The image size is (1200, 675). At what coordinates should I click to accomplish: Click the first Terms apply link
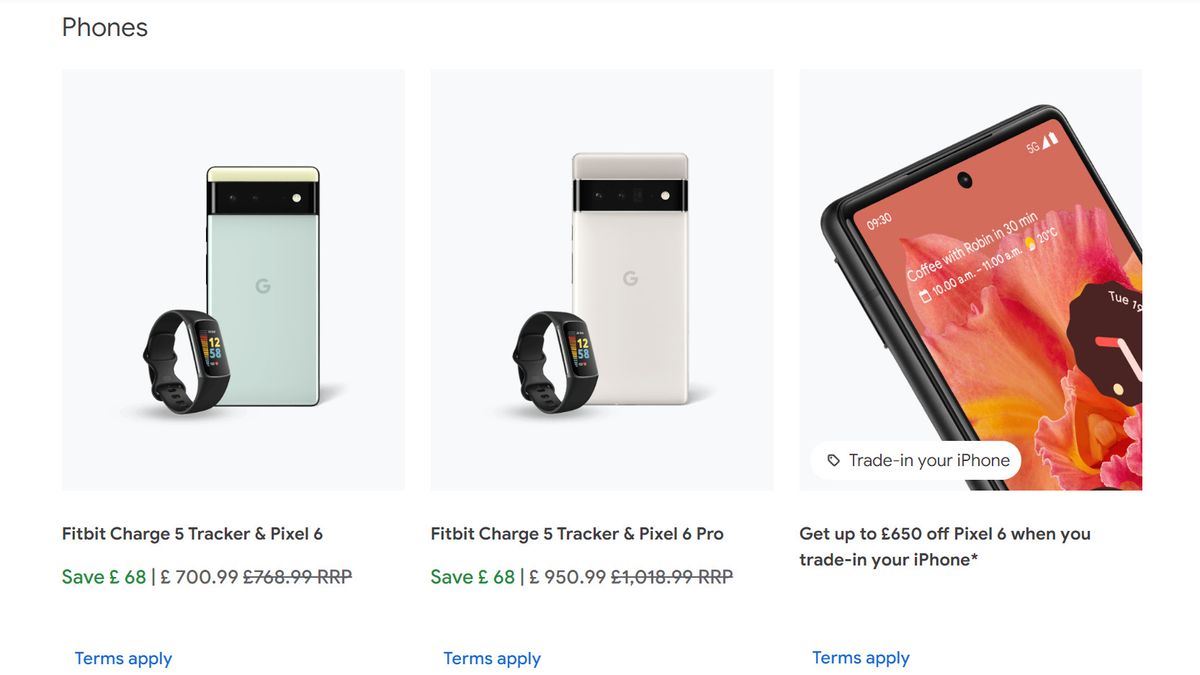click(x=122, y=658)
